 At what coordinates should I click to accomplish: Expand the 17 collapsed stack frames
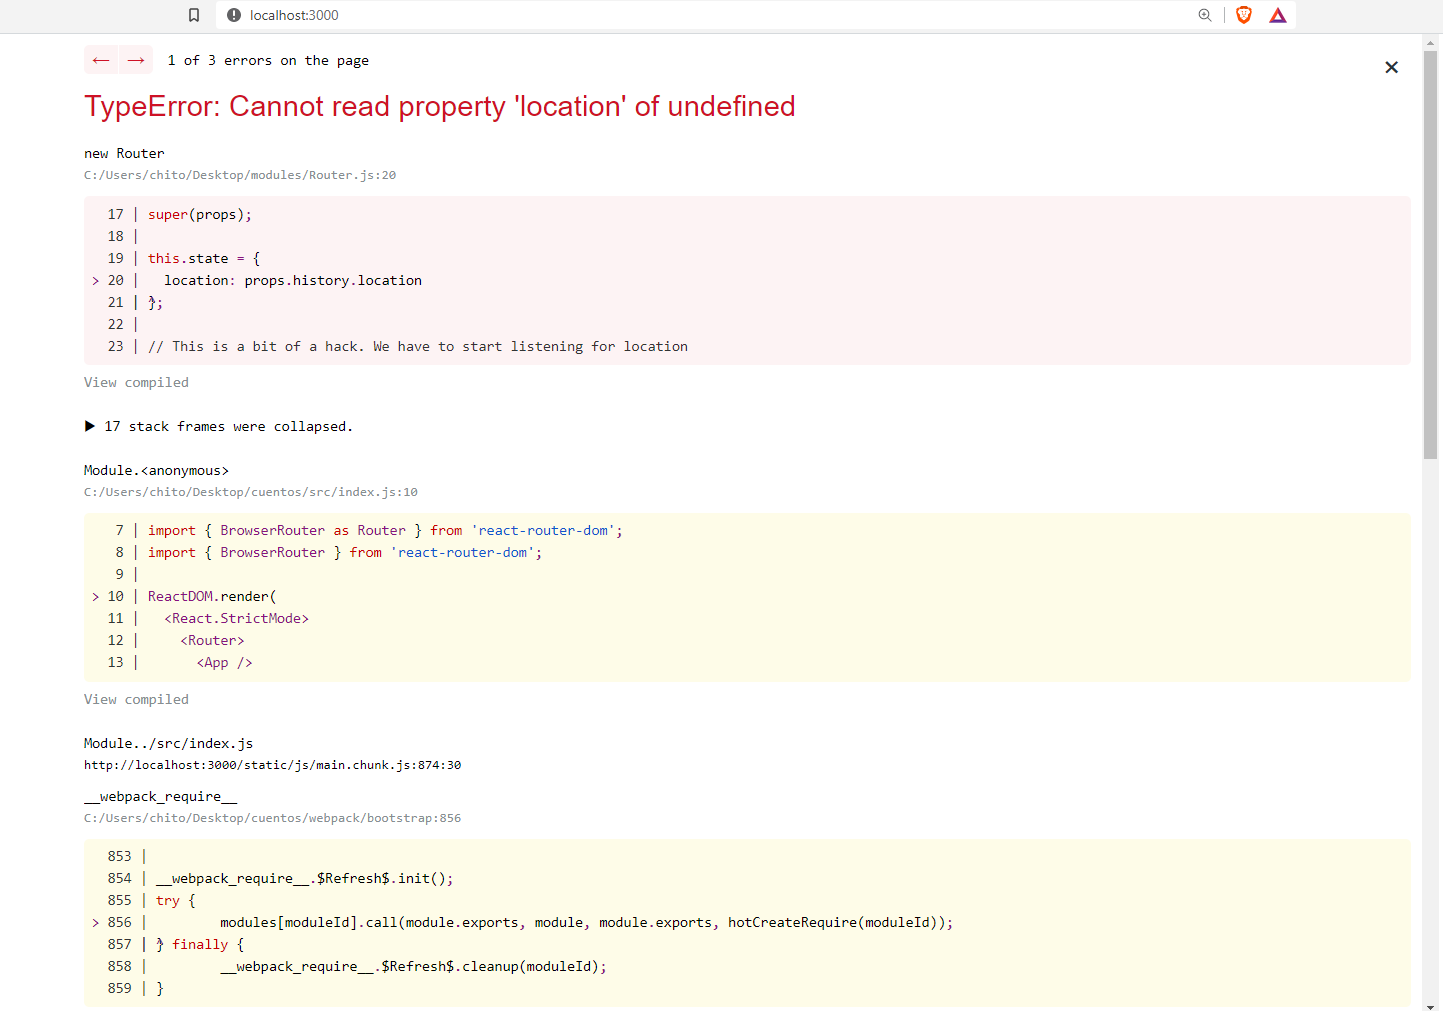pos(219,426)
